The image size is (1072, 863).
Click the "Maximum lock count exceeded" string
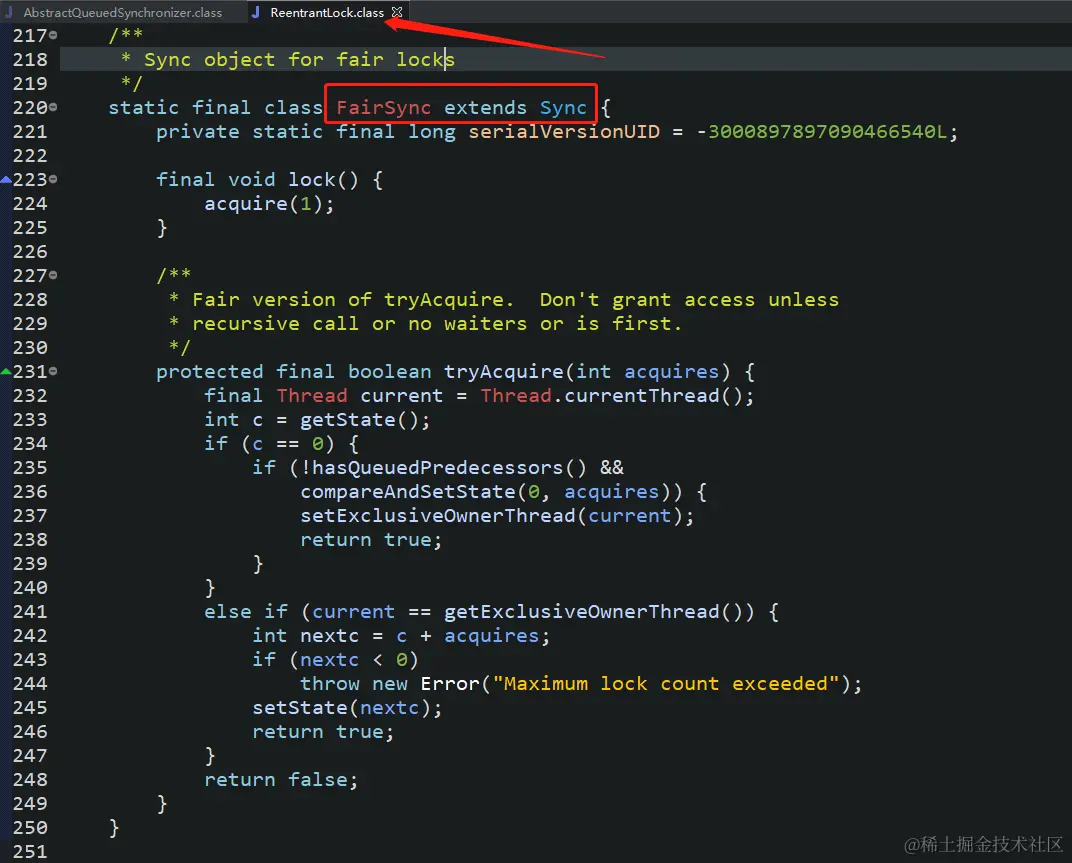click(666, 683)
